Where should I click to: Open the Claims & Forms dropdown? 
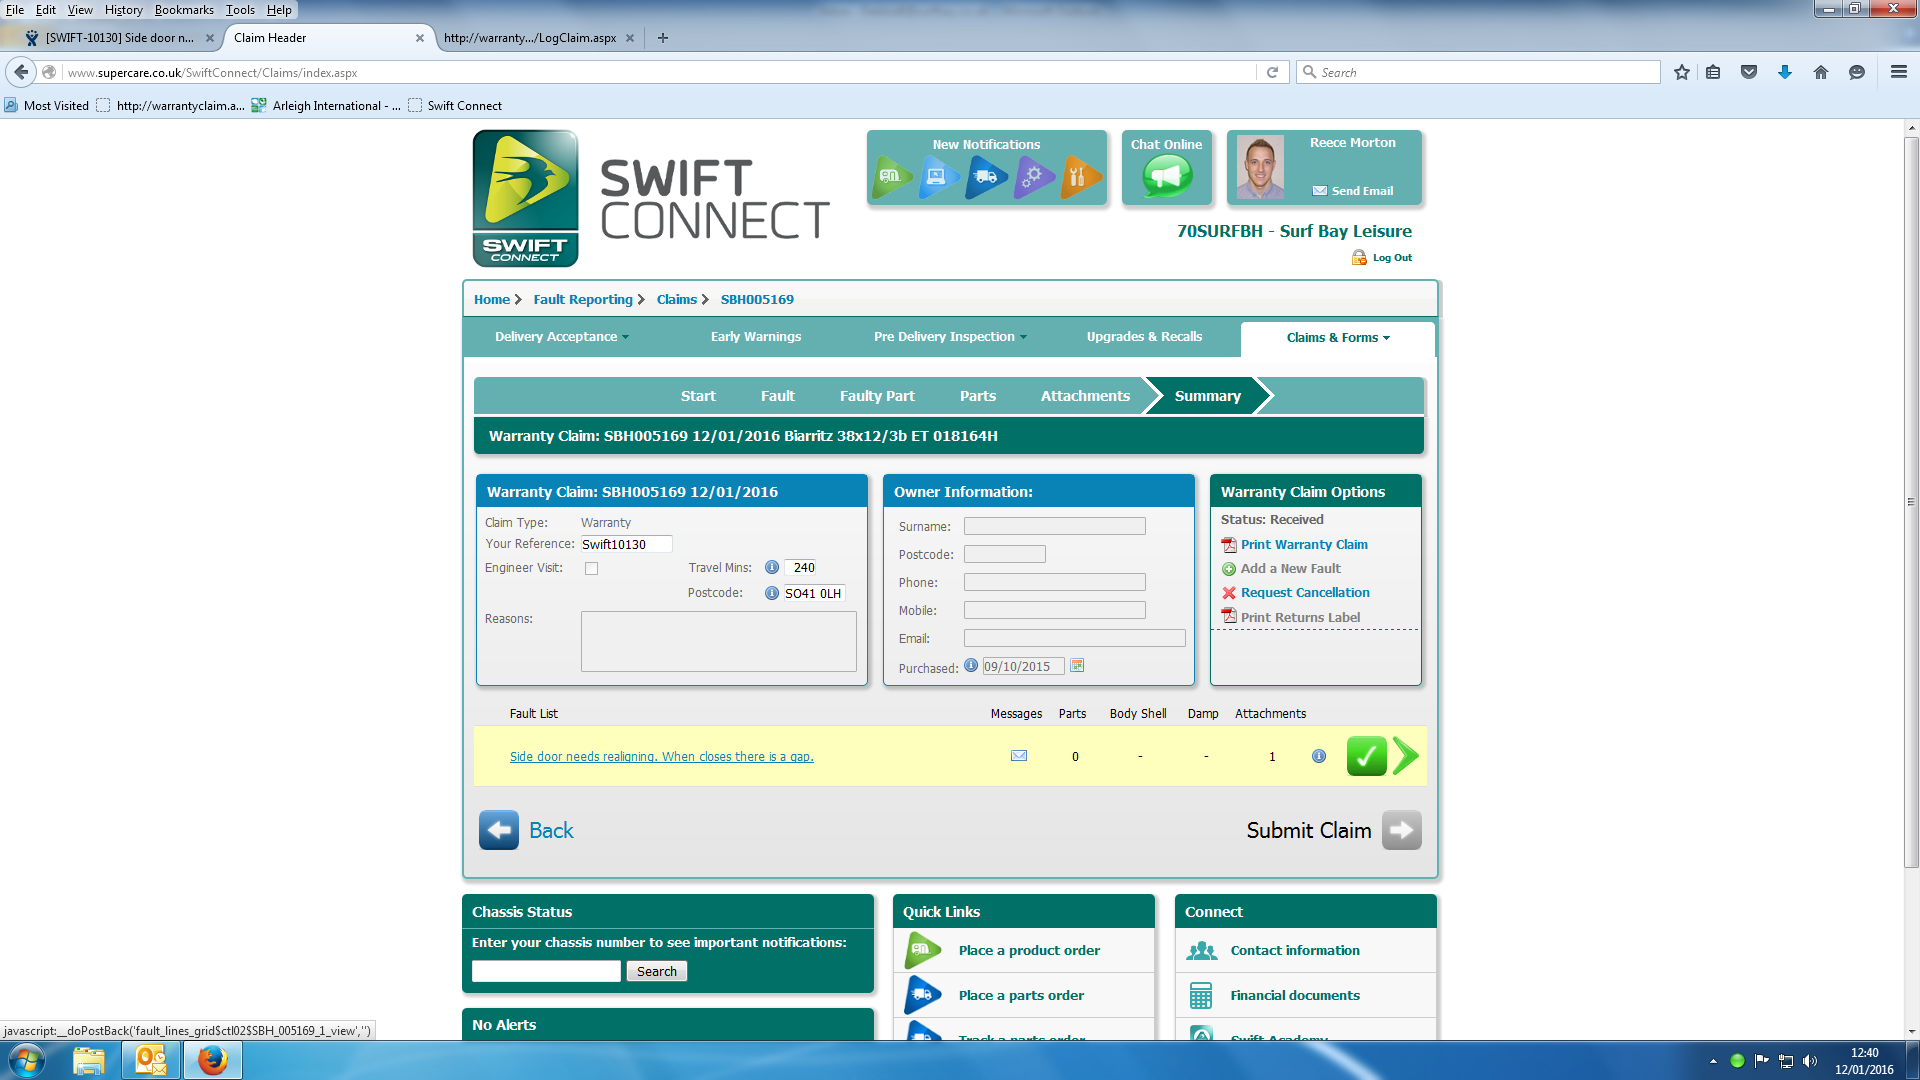[1337, 338]
